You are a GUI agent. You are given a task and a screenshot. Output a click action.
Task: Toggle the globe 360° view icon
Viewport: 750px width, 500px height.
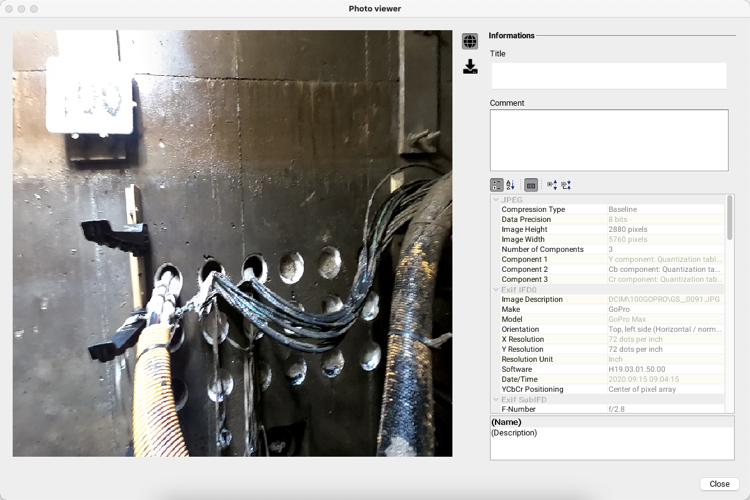point(470,41)
